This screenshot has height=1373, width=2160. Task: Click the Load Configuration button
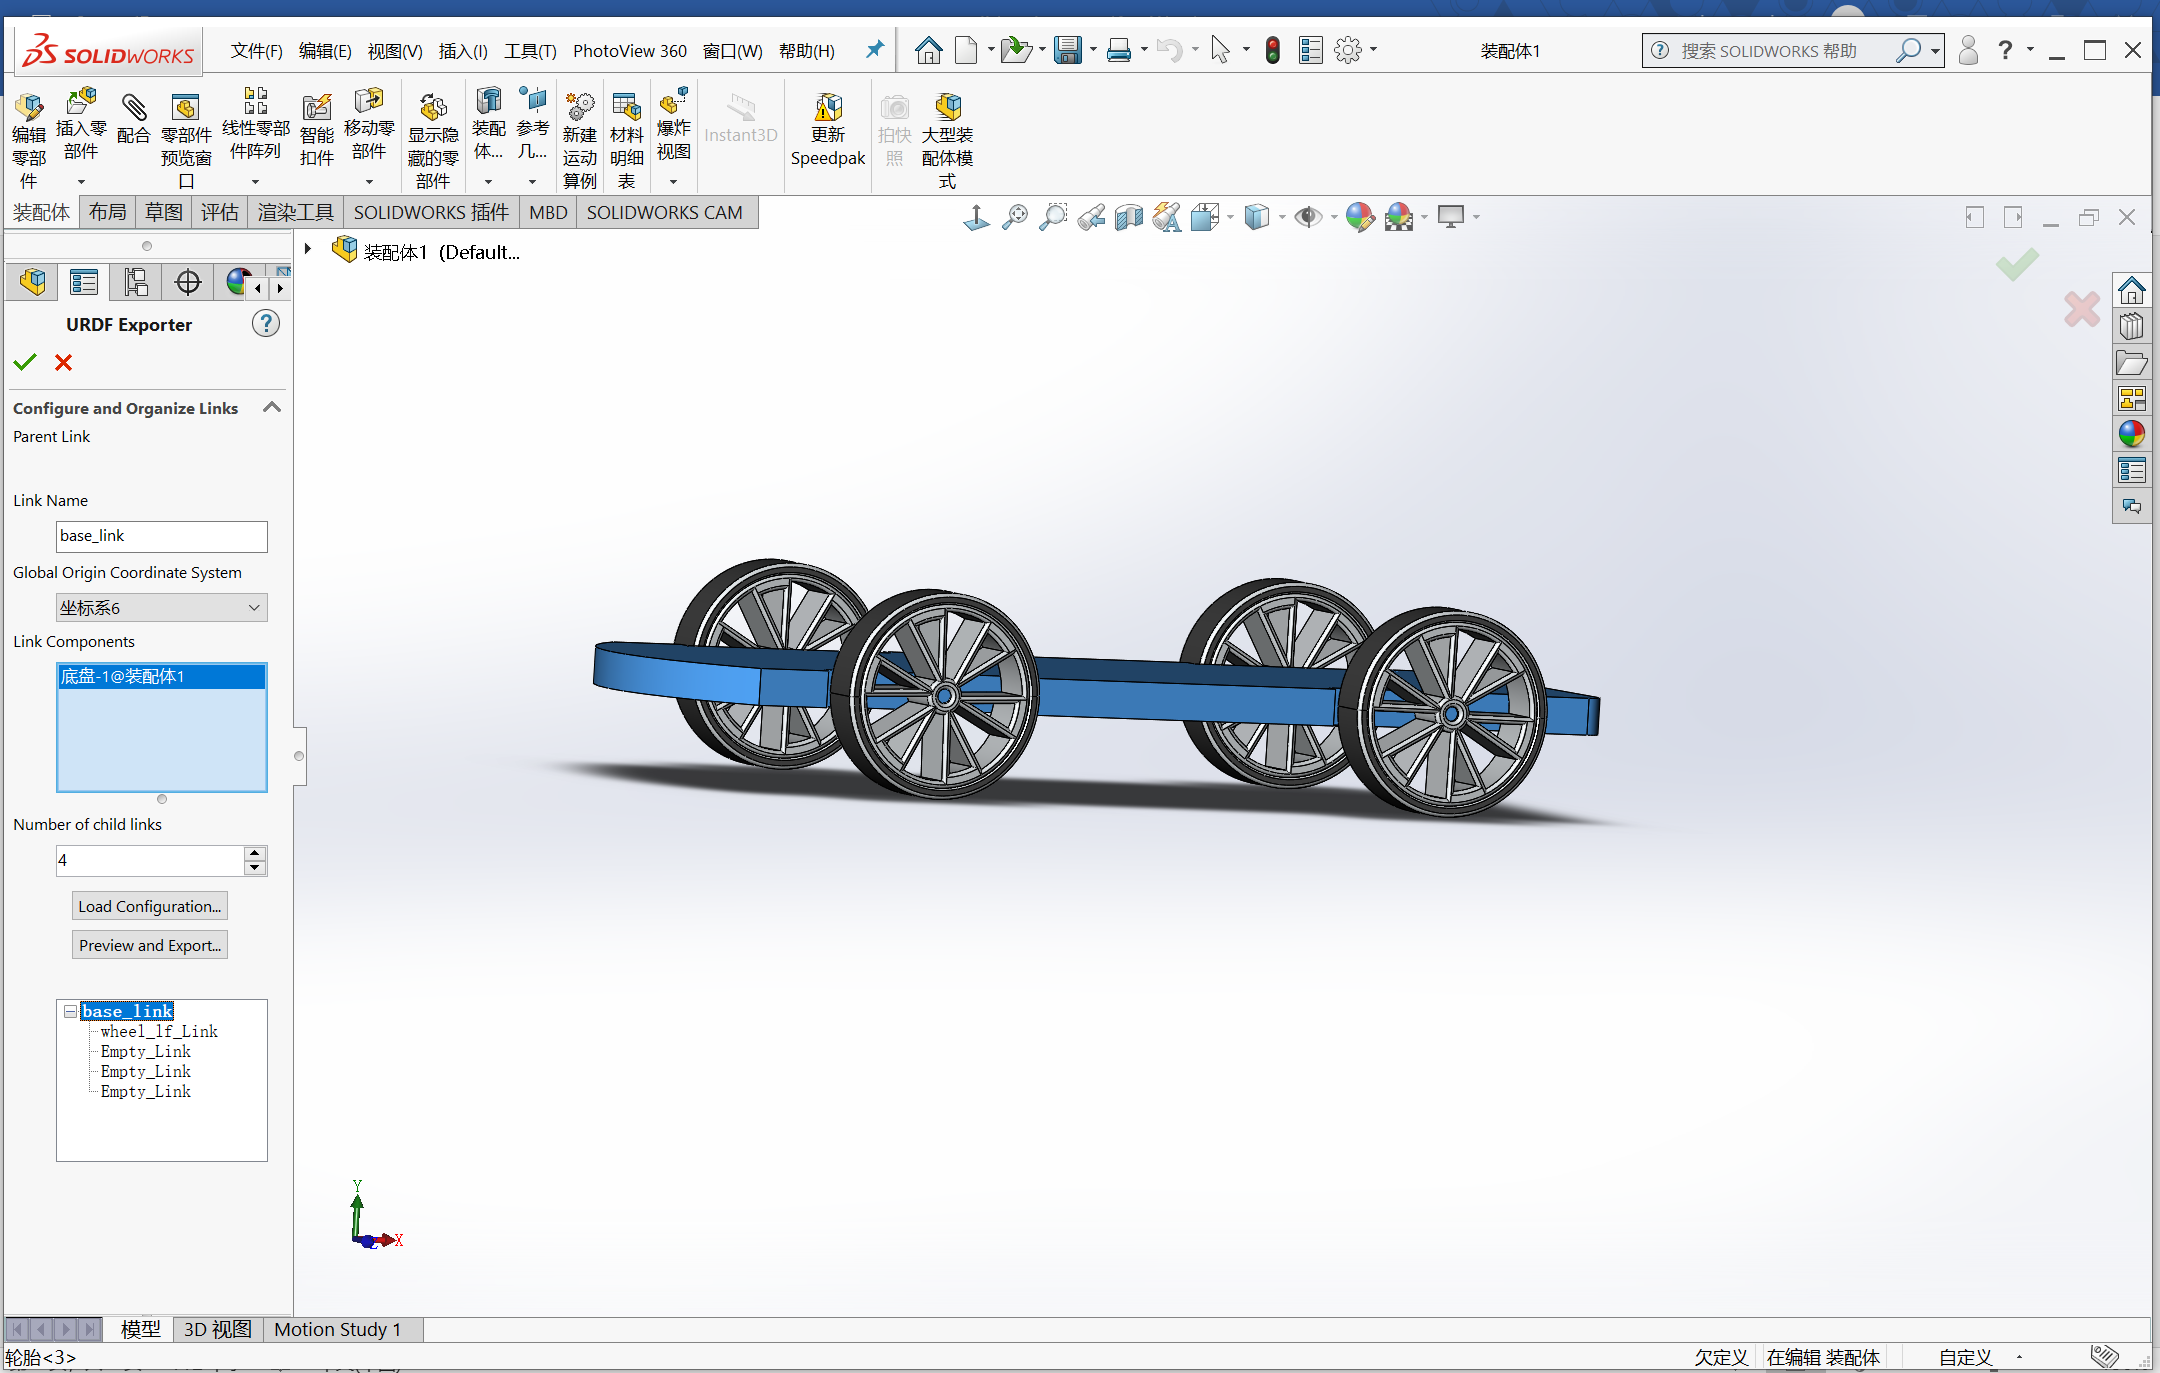click(x=150, y=906)
